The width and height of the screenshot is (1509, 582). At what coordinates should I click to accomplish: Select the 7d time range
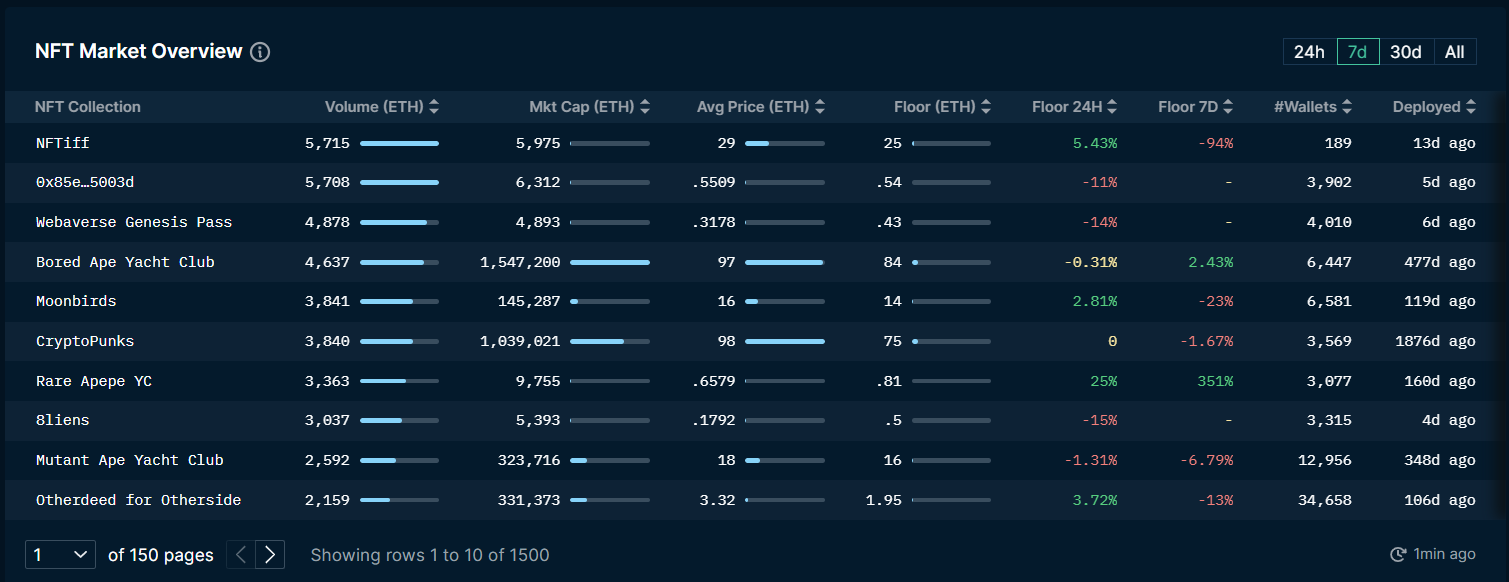(1357, 52)
